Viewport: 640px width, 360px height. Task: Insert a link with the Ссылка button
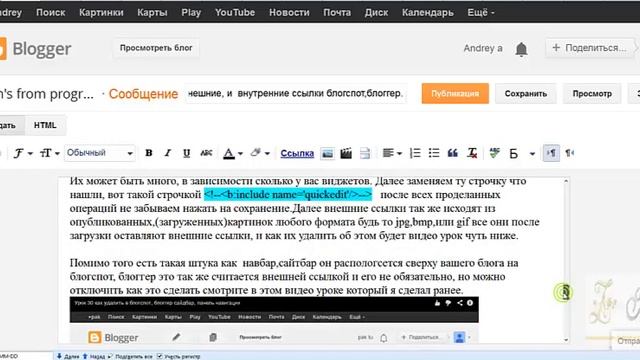pos(297,153)
